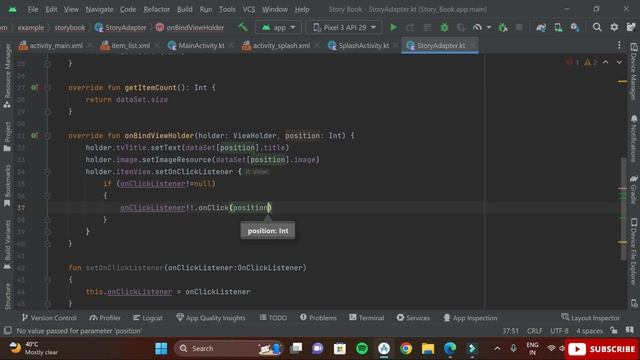Image resolution: width=640 pixels, height=360 pixels.
Task: Click the override gutter icon for onBindViewHolder
Action: [34, 136]
